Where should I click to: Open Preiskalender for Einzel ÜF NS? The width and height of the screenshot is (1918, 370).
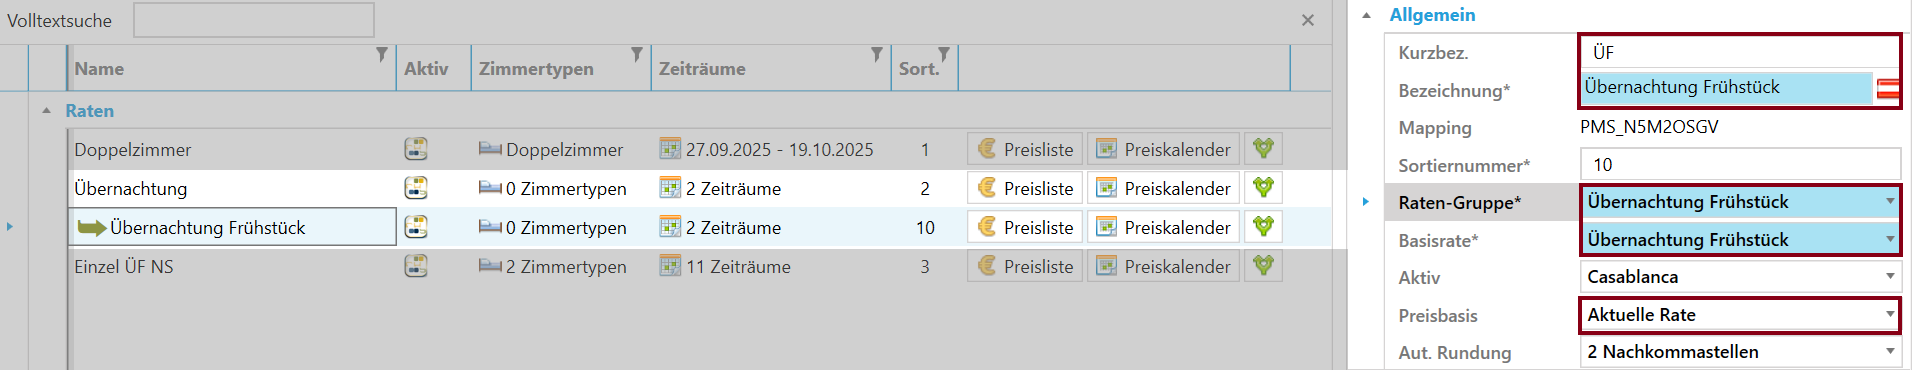(x=1163, y=266)
